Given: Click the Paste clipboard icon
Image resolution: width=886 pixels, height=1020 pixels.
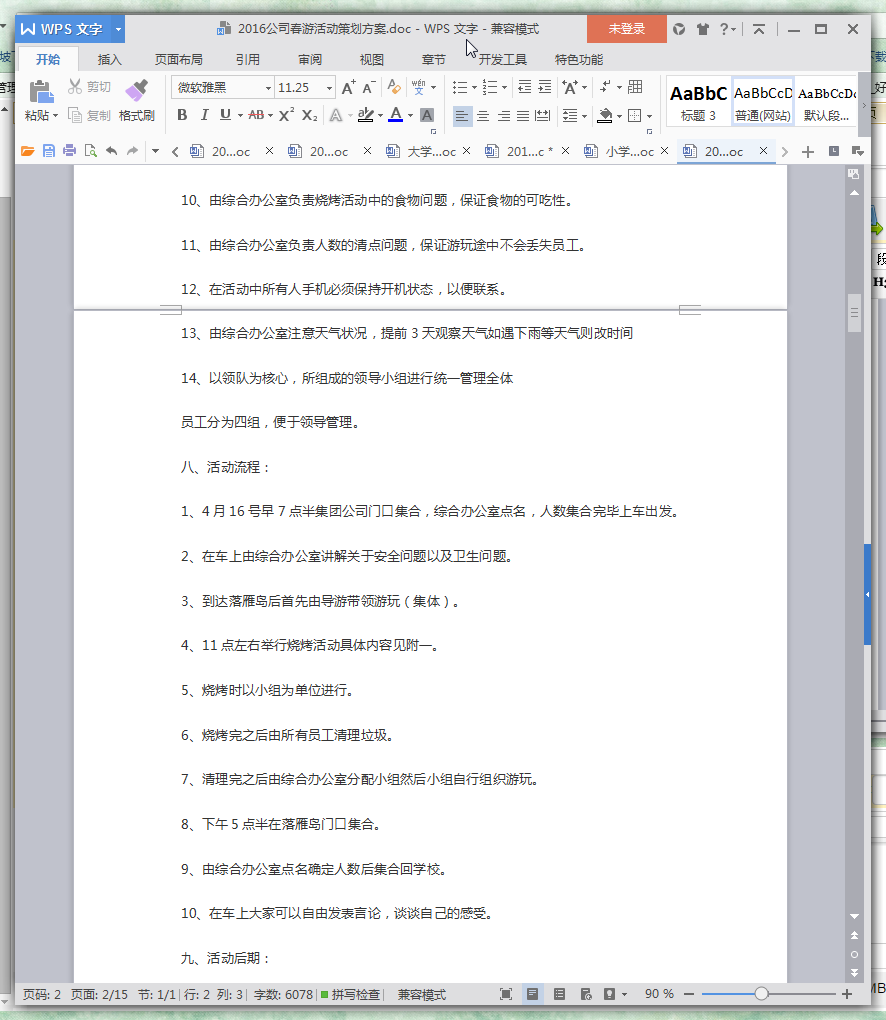Looking at the screenshot, I should [41, 92].
